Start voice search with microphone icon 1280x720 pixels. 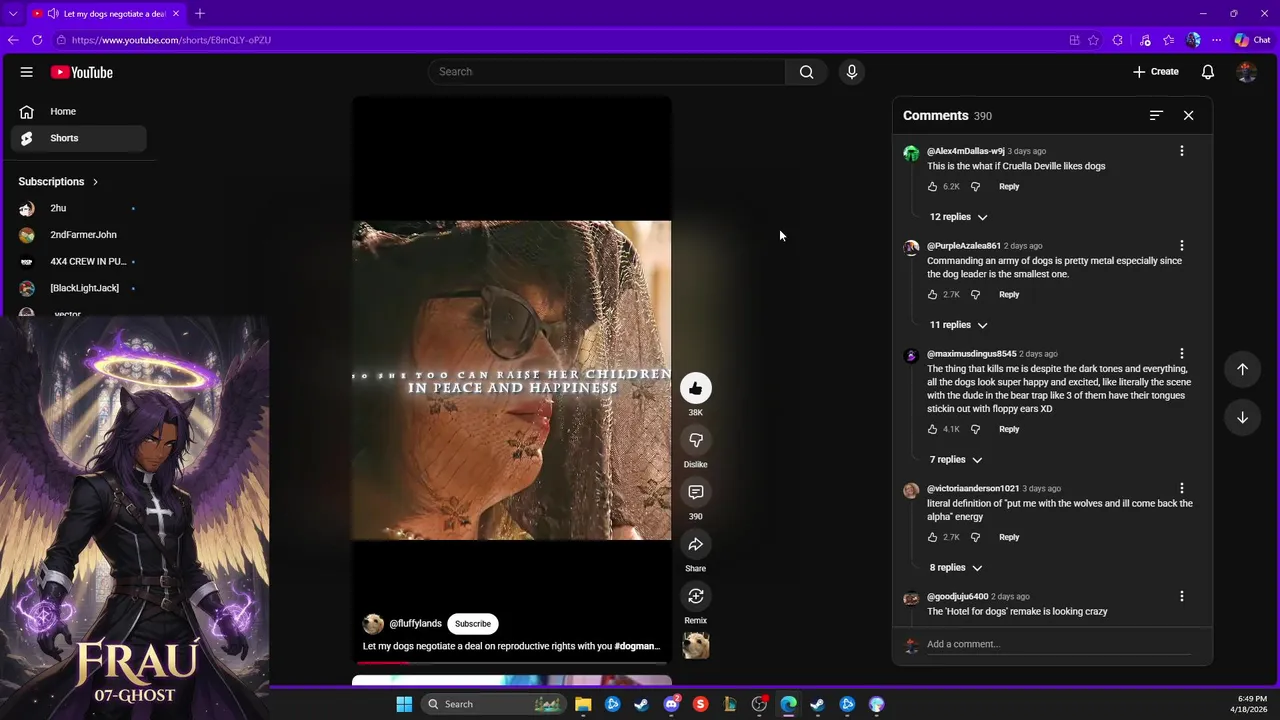pyautogui.click(x=852, y=72)
